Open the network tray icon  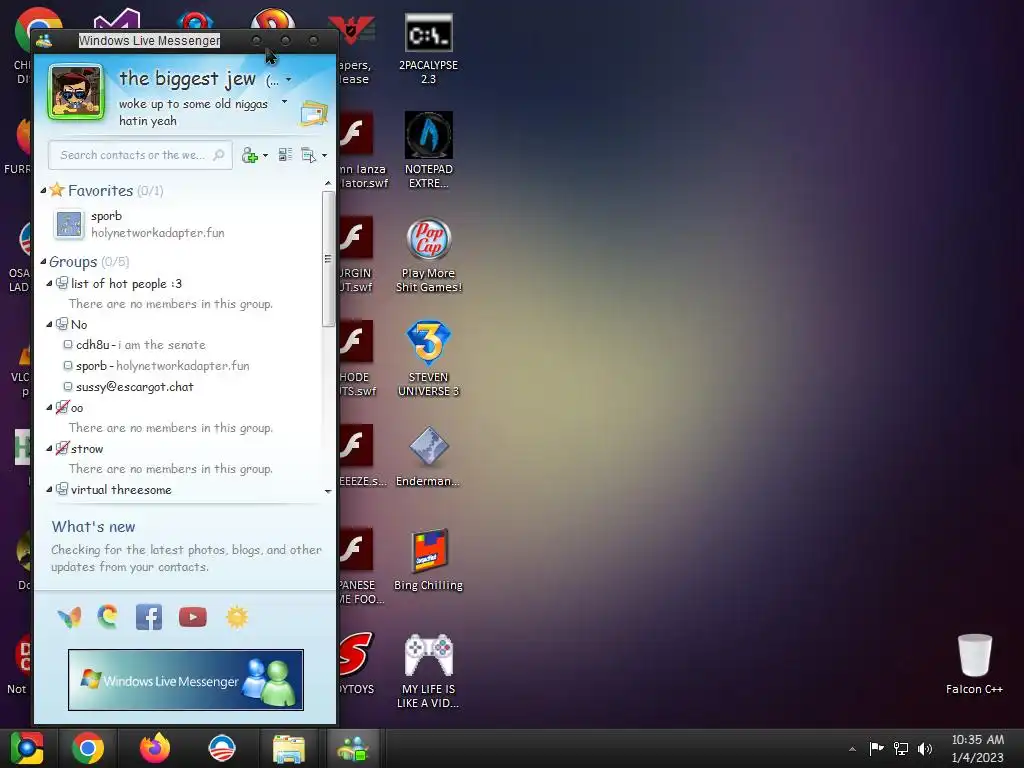(901, 748)
